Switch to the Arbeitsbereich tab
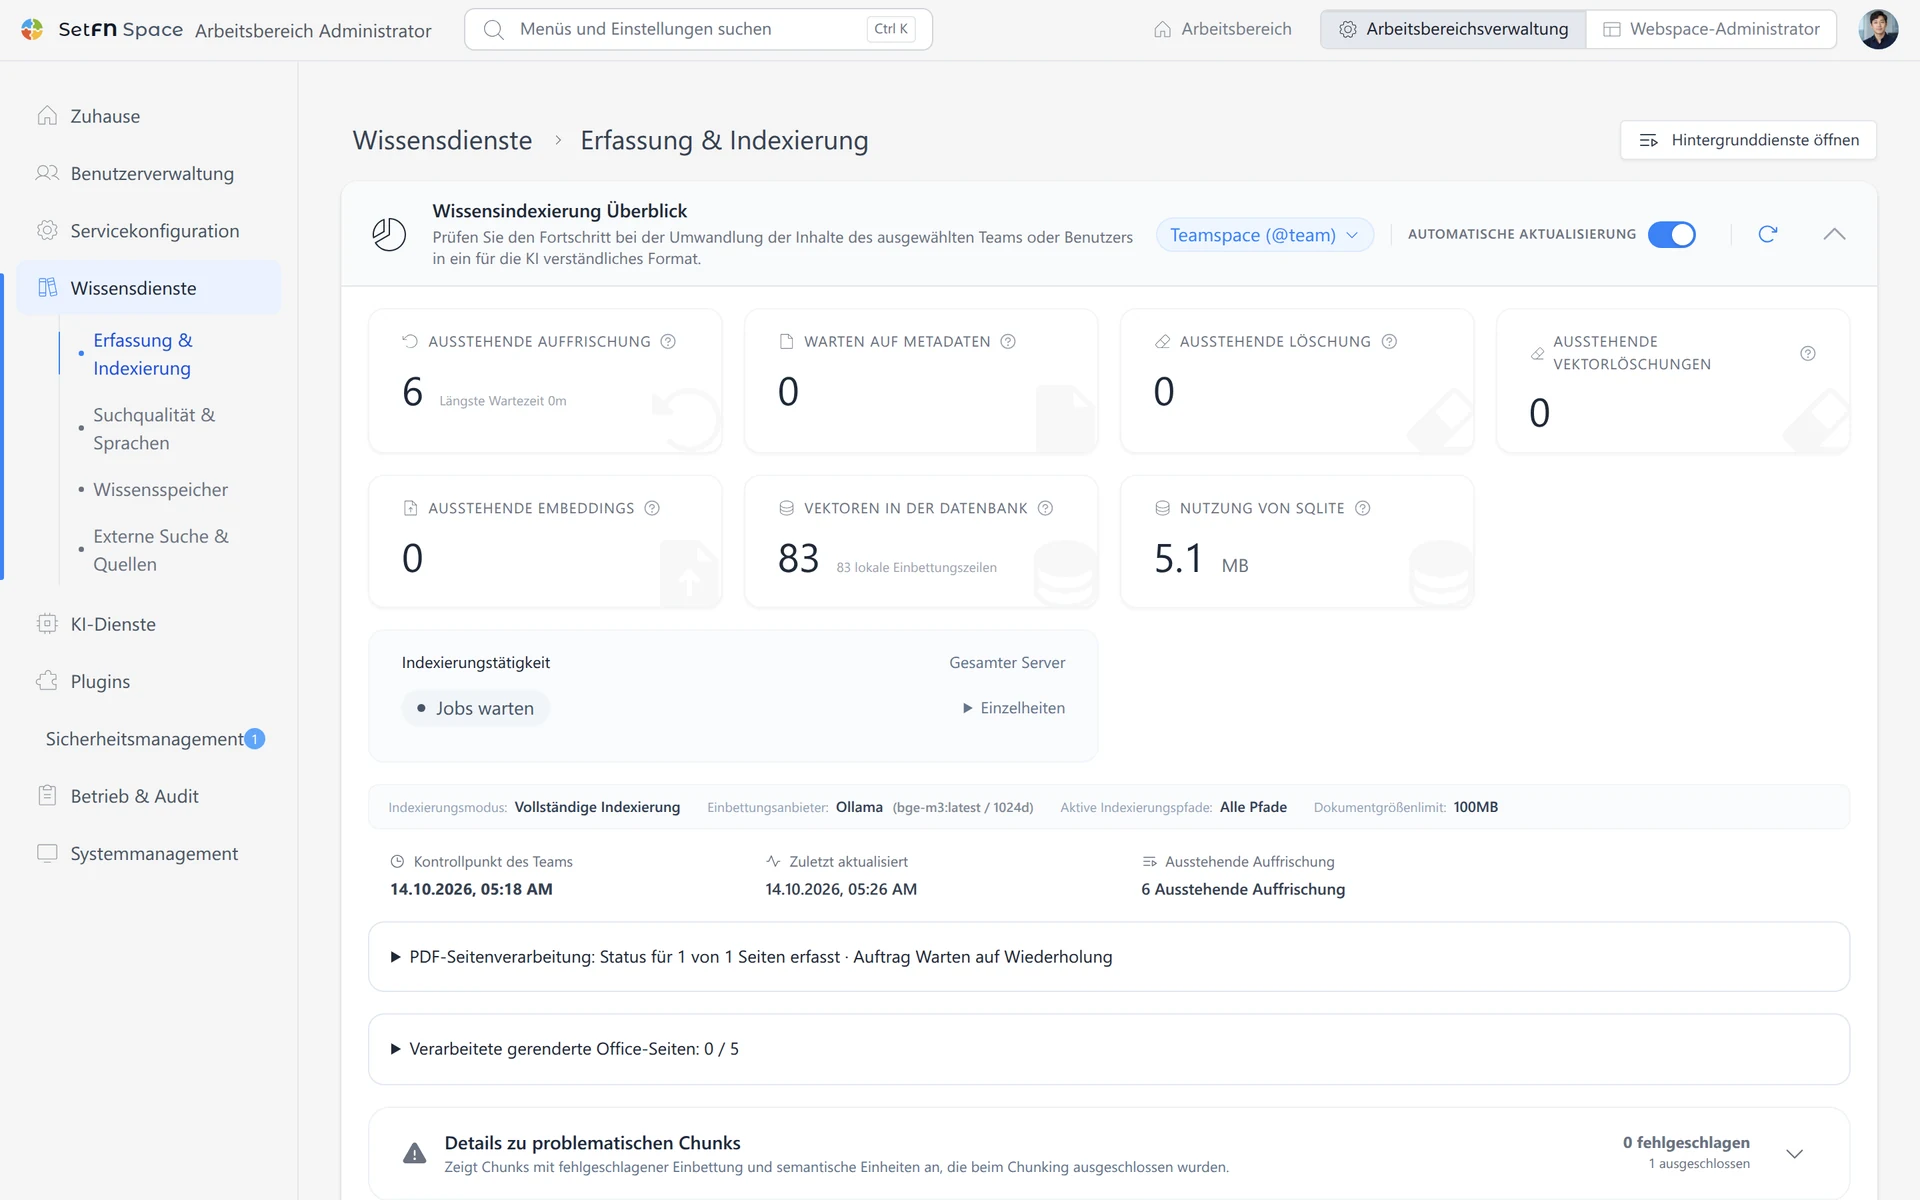 coord(1222,29)
